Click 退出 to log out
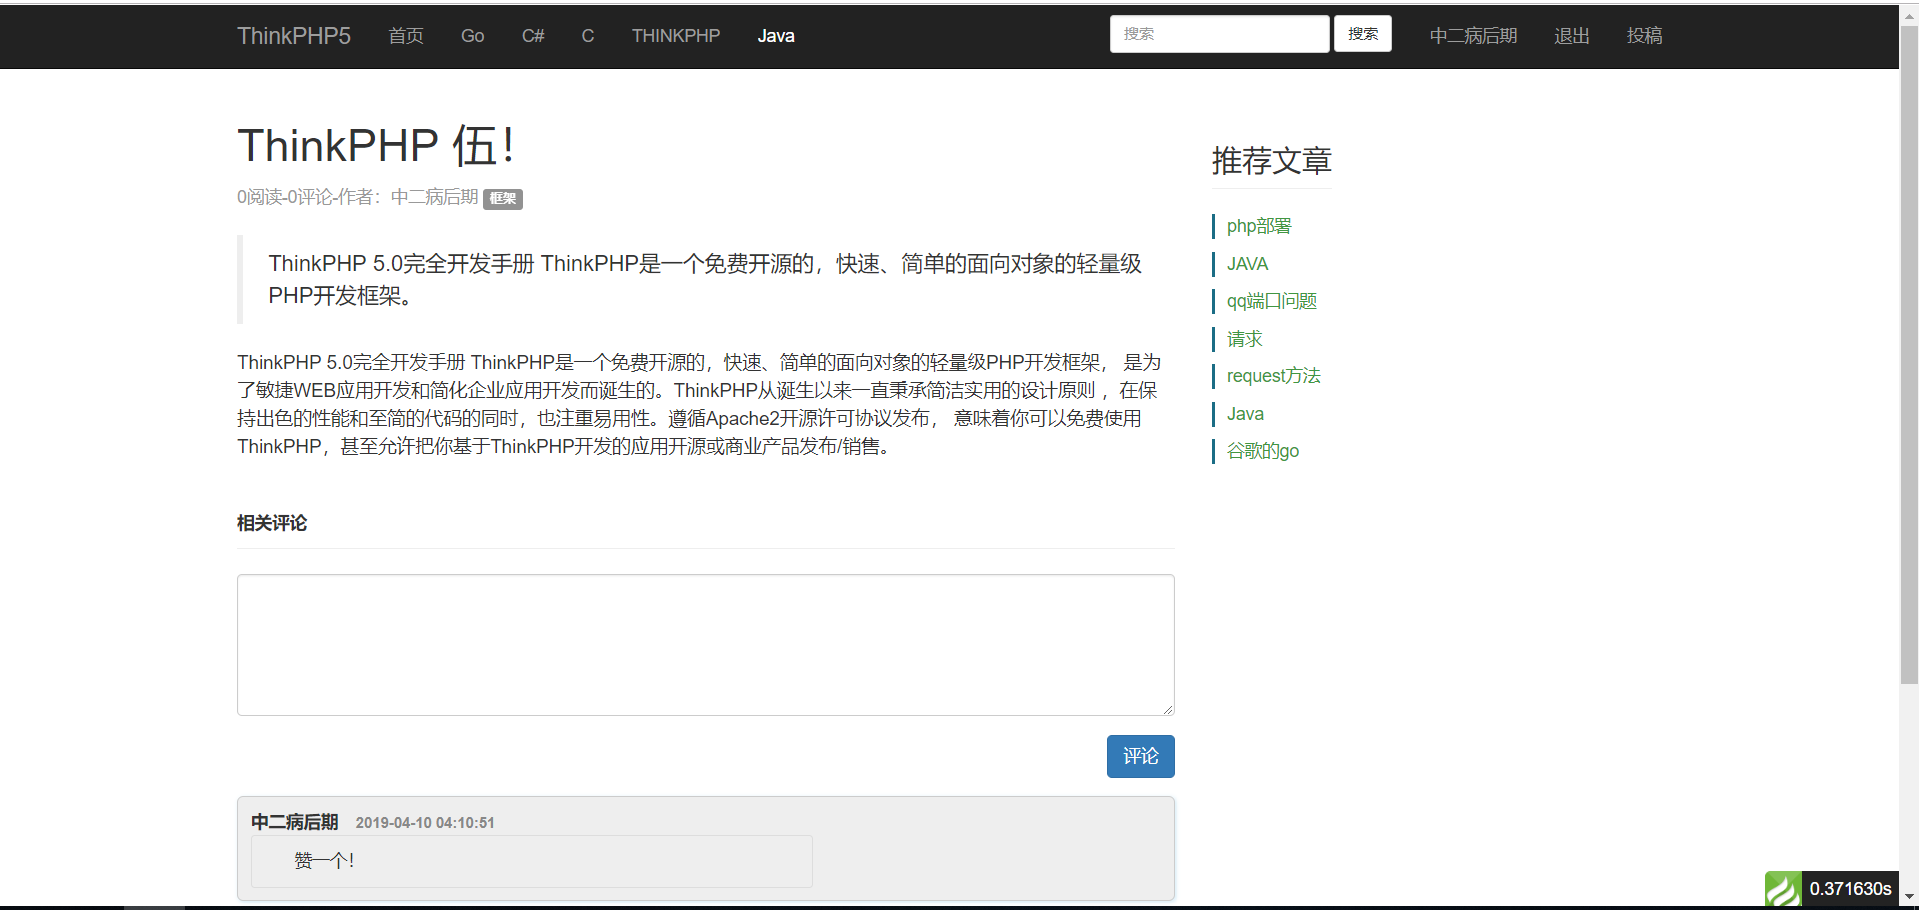This screenshot has width=1919, height=910. pos(1572,36)
